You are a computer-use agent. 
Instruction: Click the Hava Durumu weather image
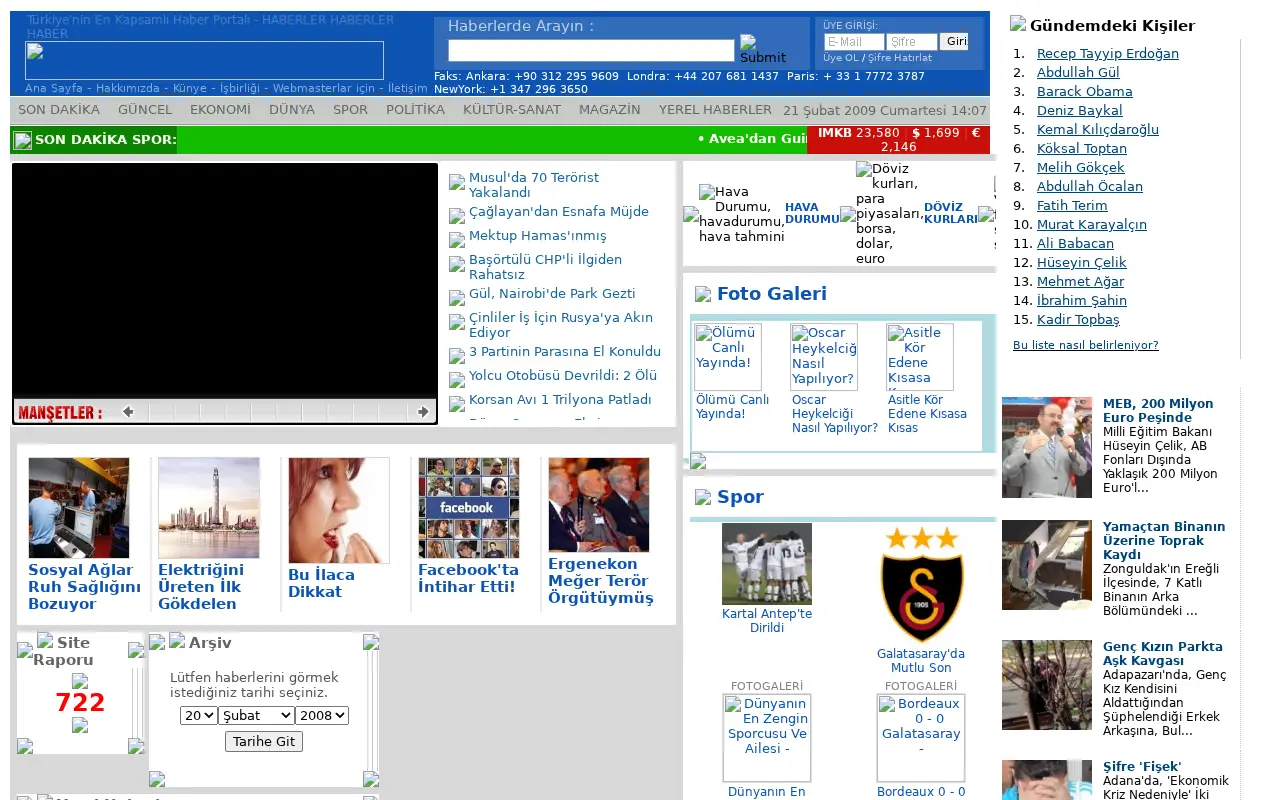pos(741,214)
